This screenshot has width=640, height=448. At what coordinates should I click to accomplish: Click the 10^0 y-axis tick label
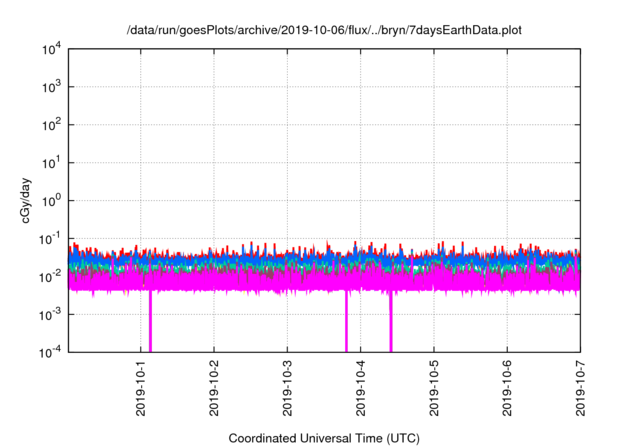pyautogui.click(x=52, y=201)
